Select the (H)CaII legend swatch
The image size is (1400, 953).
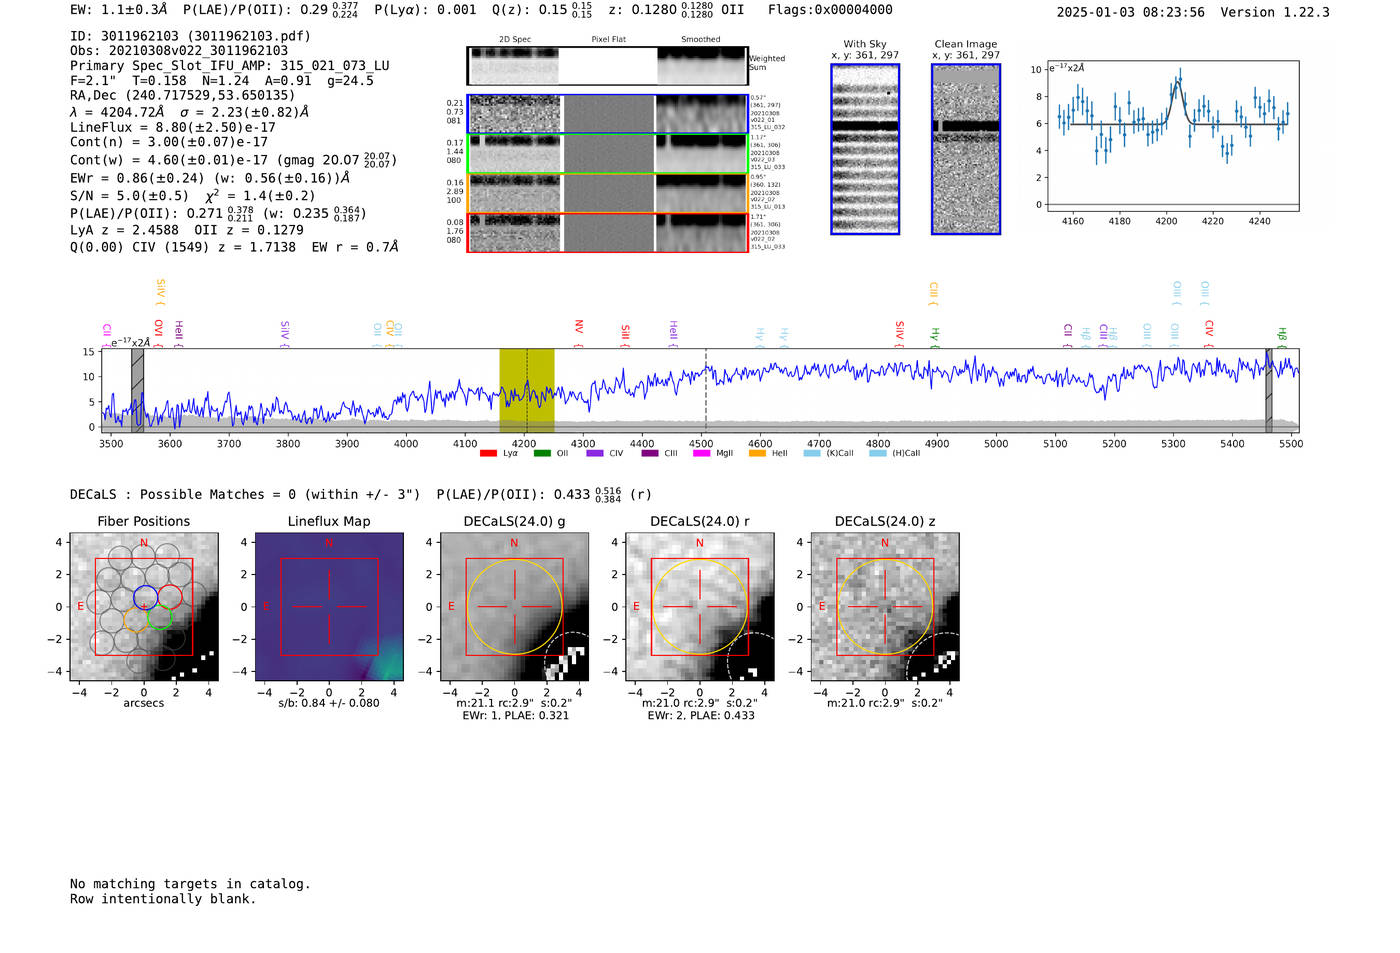click(x=878, y=454)
